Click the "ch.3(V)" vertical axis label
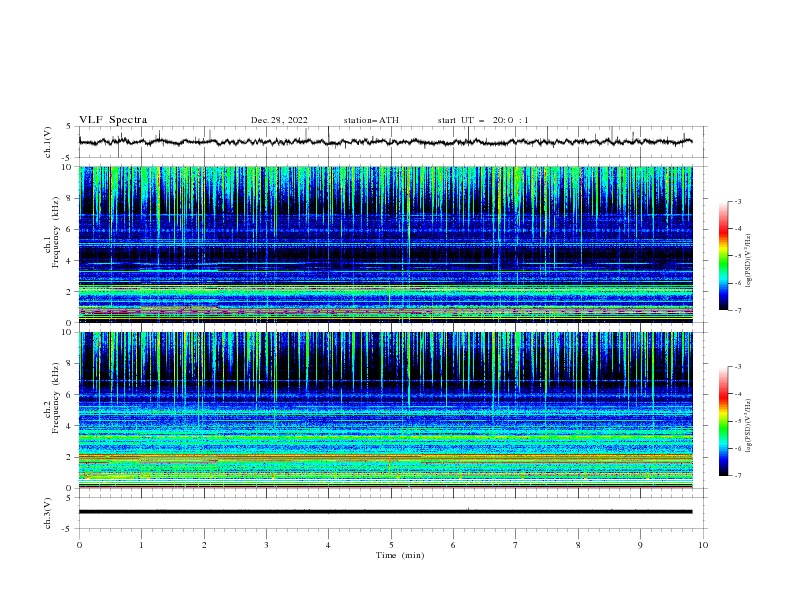The image size is (792, 612). pos(48,513)
